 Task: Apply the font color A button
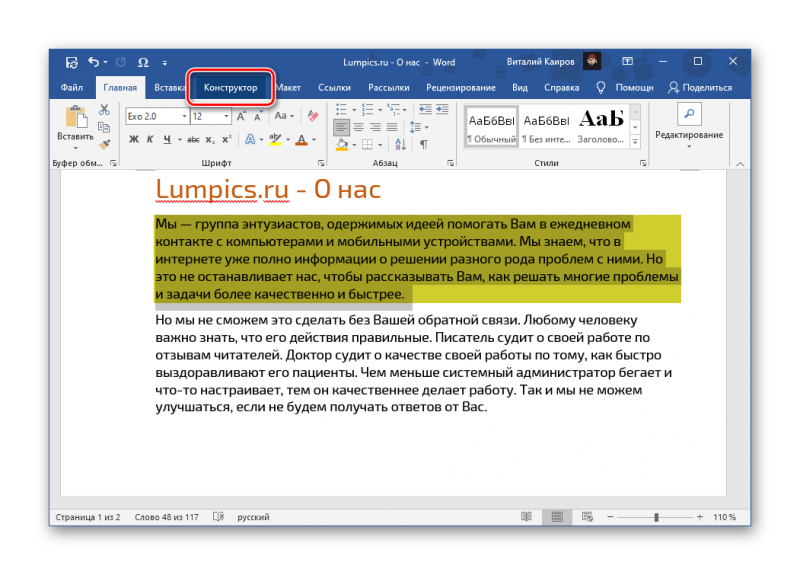click(302, 139)
